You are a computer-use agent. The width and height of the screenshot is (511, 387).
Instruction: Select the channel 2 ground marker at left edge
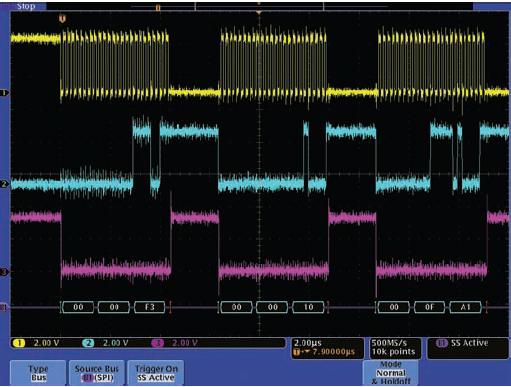(x=4, y=184)
